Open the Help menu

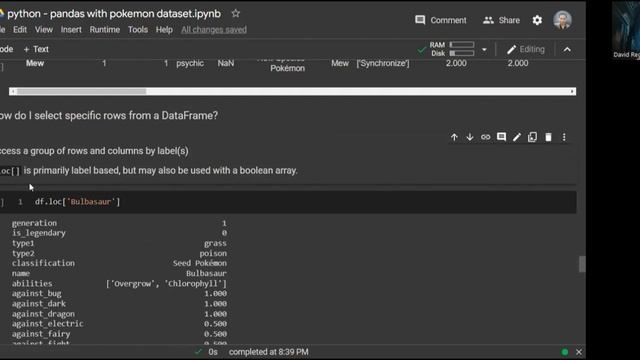point(164,30)
